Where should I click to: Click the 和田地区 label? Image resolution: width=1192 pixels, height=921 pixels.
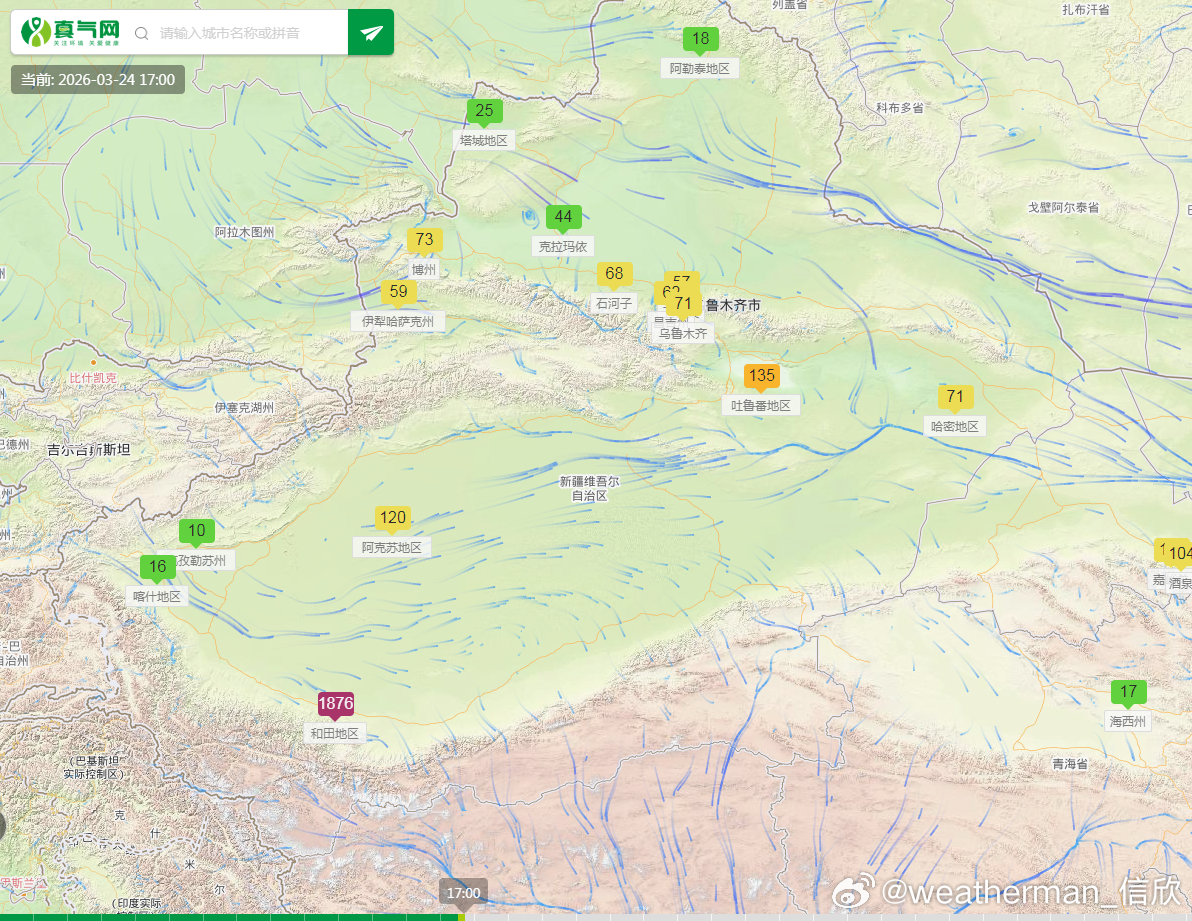click(x=334, y=733)
